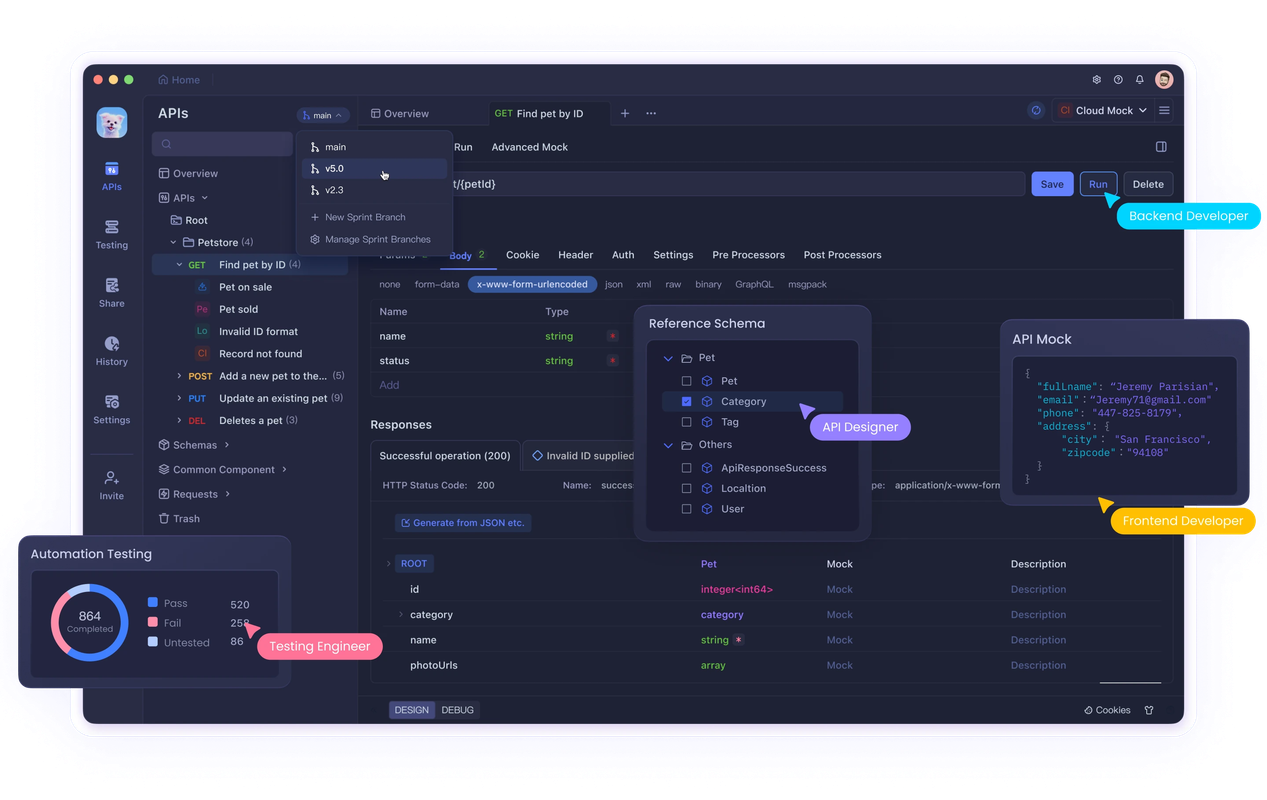The height and width of the screenshot is (800, 1267).
Task: Click the plus icon to add new tab
Action: pos(625,113)
